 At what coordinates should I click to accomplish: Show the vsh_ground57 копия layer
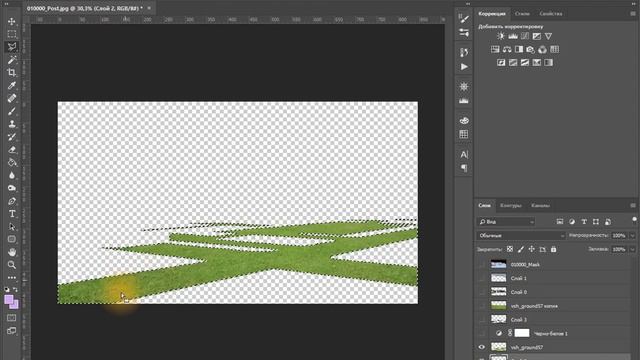click(482, 306)
